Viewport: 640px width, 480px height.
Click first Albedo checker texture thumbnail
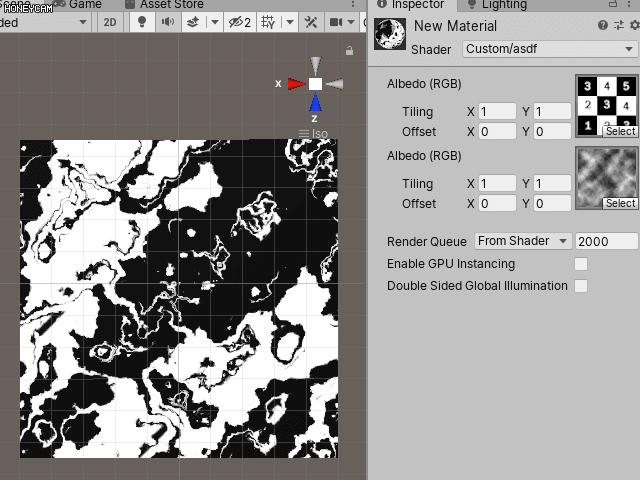(x=607, y=105)
